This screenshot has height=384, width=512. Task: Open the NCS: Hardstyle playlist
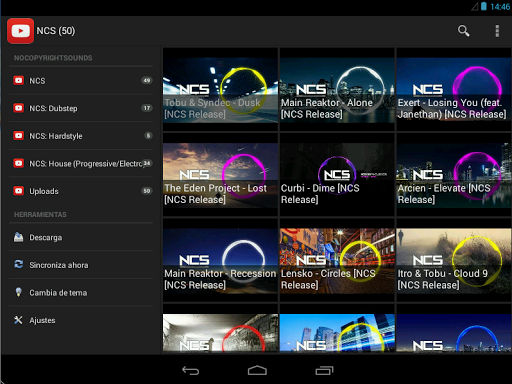coord(81,136)
